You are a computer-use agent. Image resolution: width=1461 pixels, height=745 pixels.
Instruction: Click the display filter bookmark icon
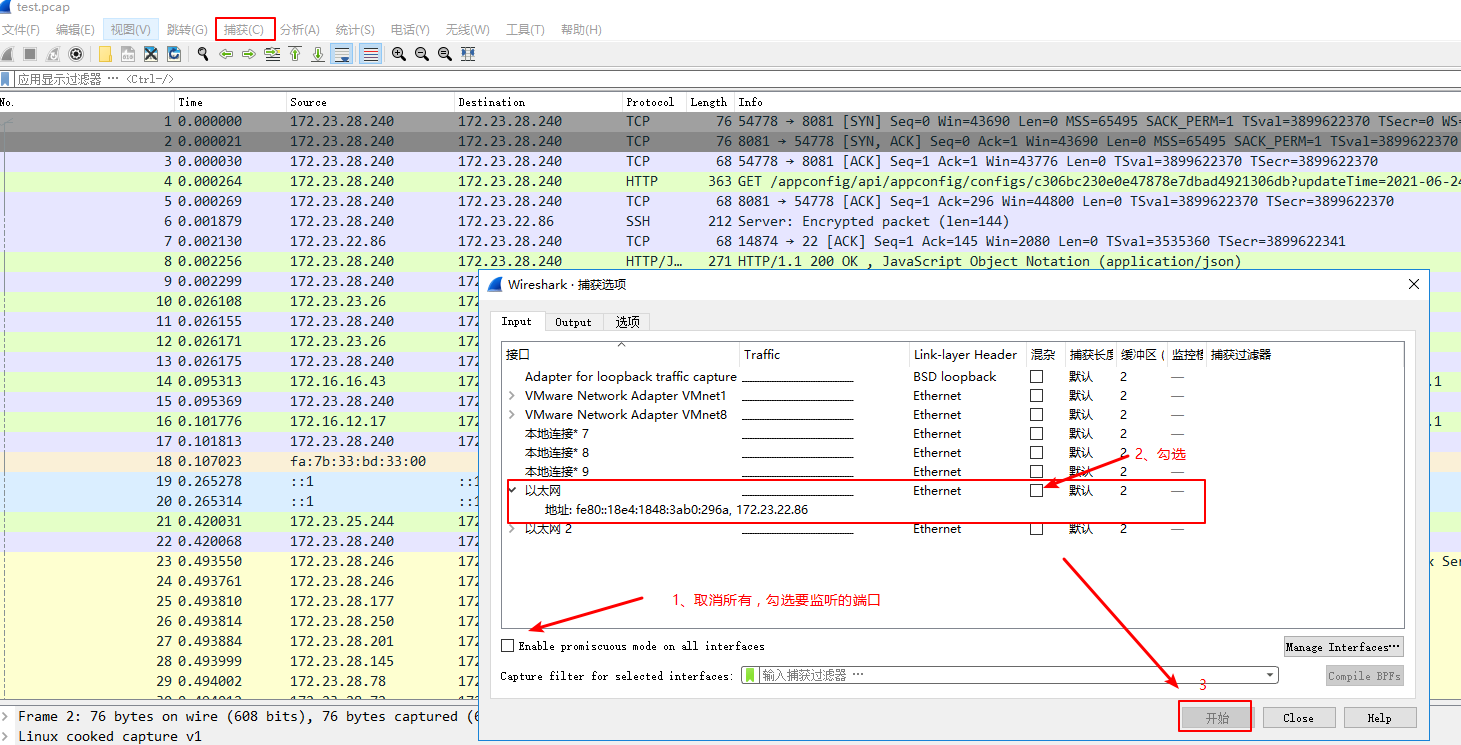[x=6, y=79]
